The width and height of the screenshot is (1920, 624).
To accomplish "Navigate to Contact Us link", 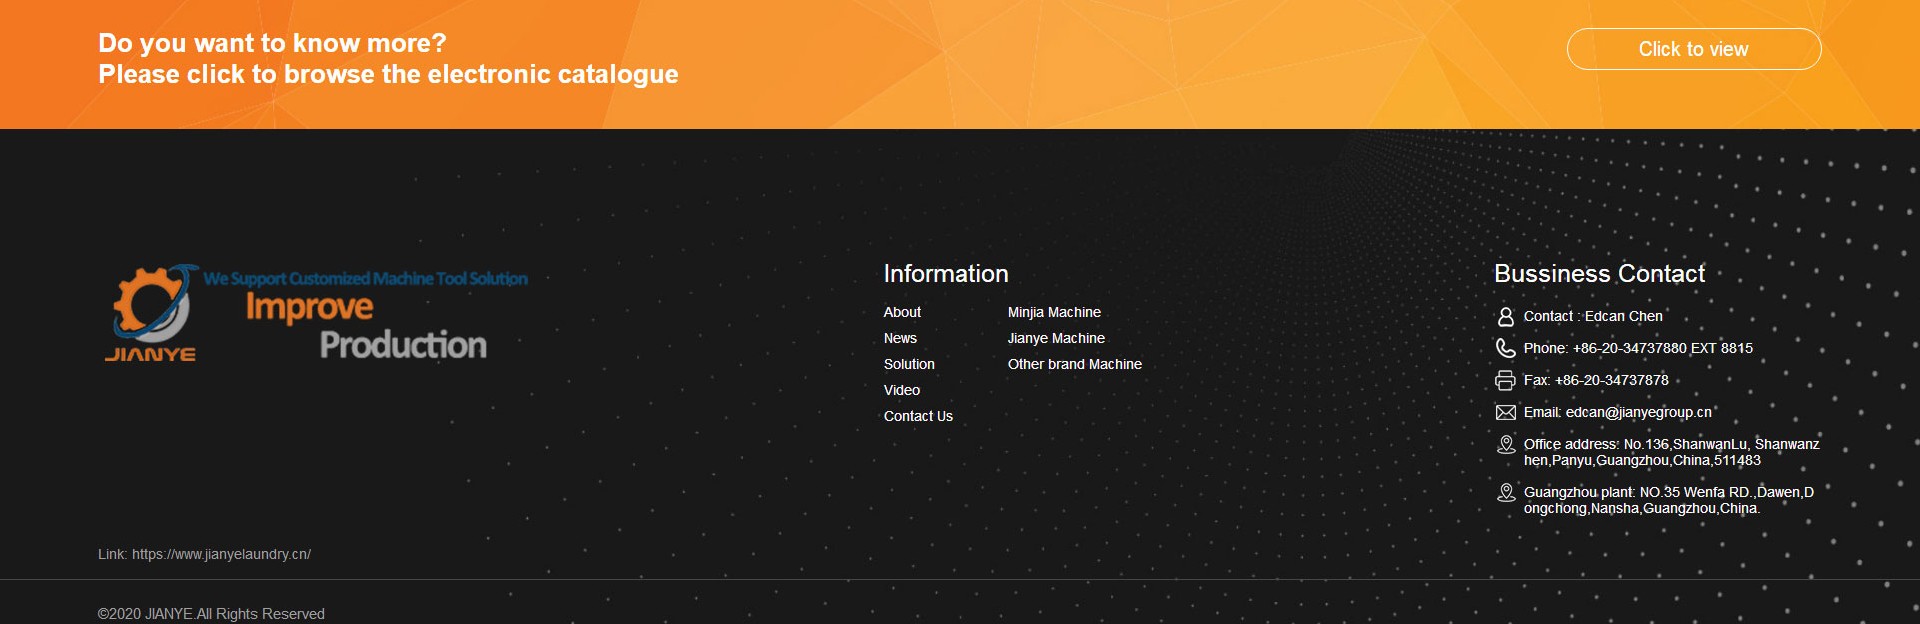I will click(x=918, y=416).
